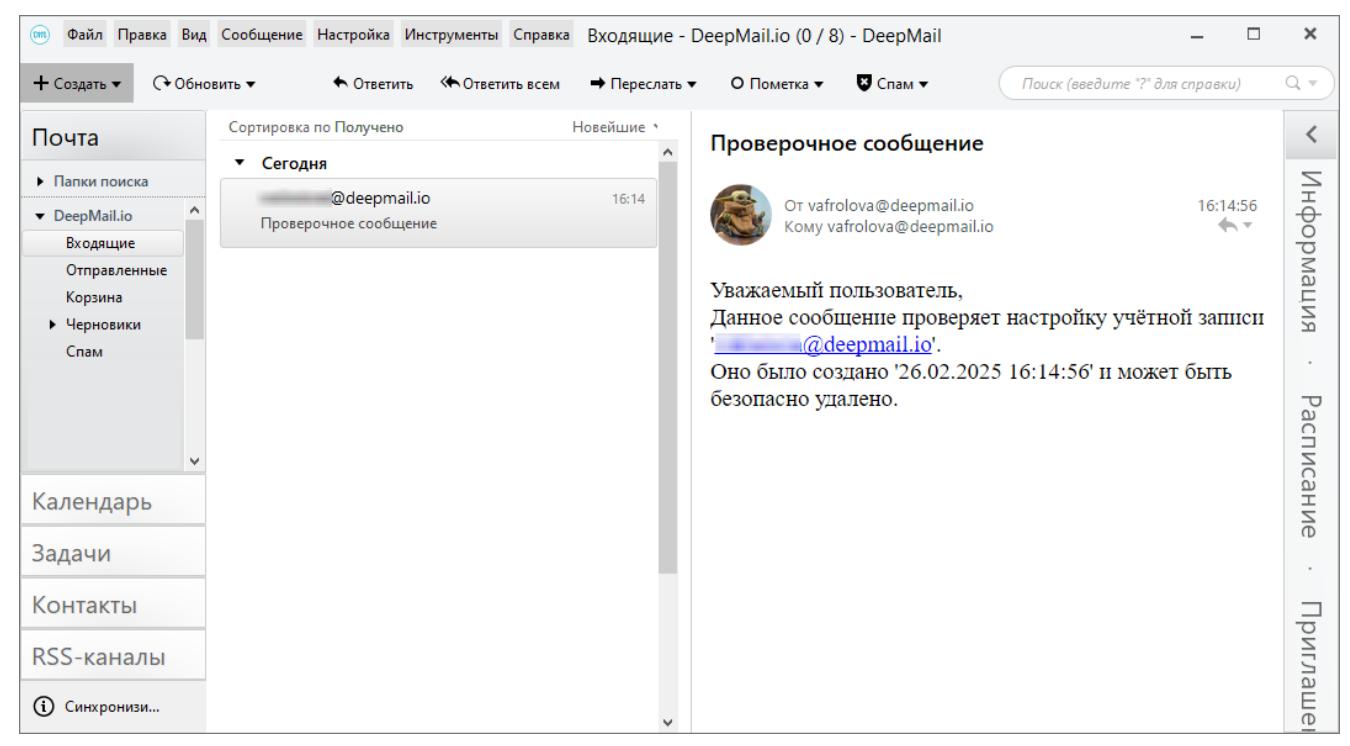The image size is (1350, 746).
Task: Open search options magnifier dropdown
Action: click(x=1302, y=84)
